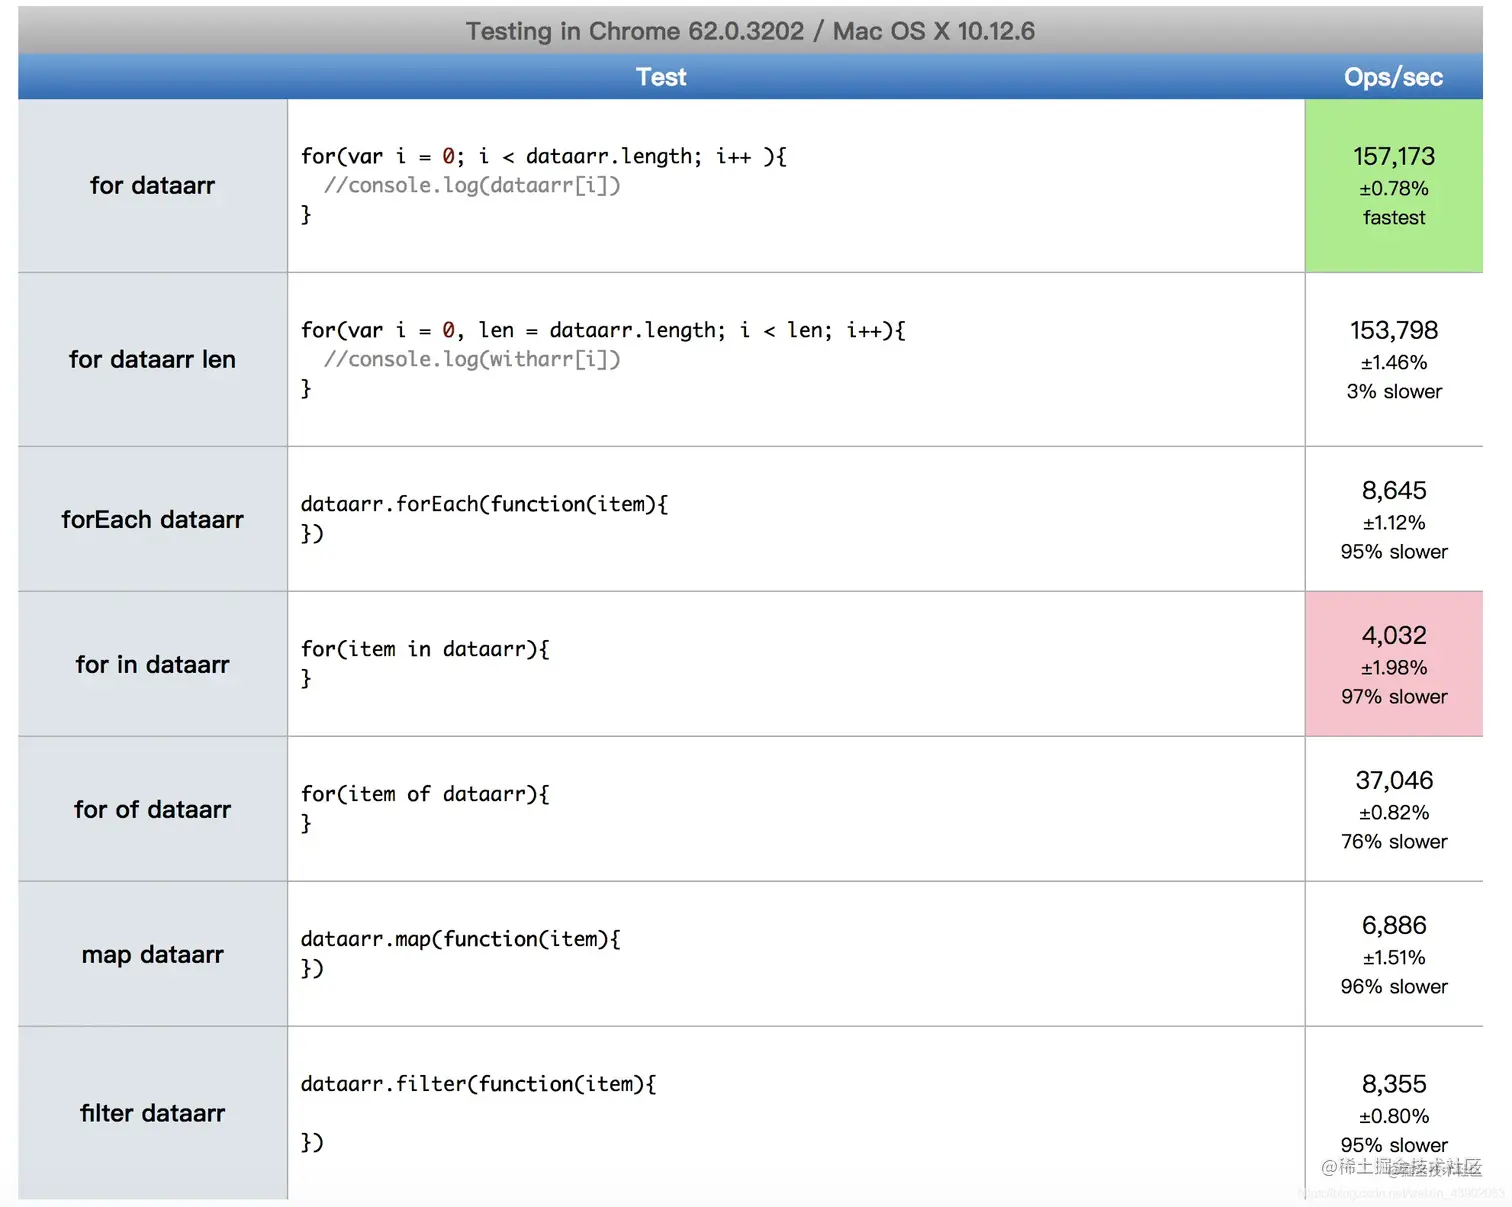Click the '4,032' value in pink cell
The width and height of the screenshot is (1512, 1207).
coord(1394,635)
